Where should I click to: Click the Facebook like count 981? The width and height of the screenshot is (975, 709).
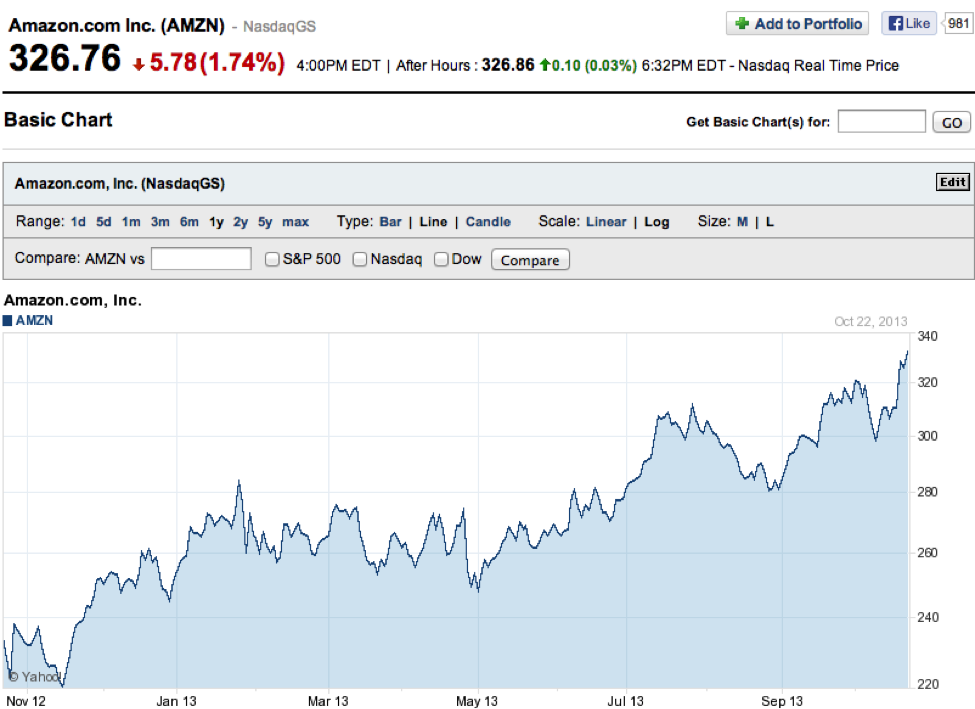coord(958,24)
